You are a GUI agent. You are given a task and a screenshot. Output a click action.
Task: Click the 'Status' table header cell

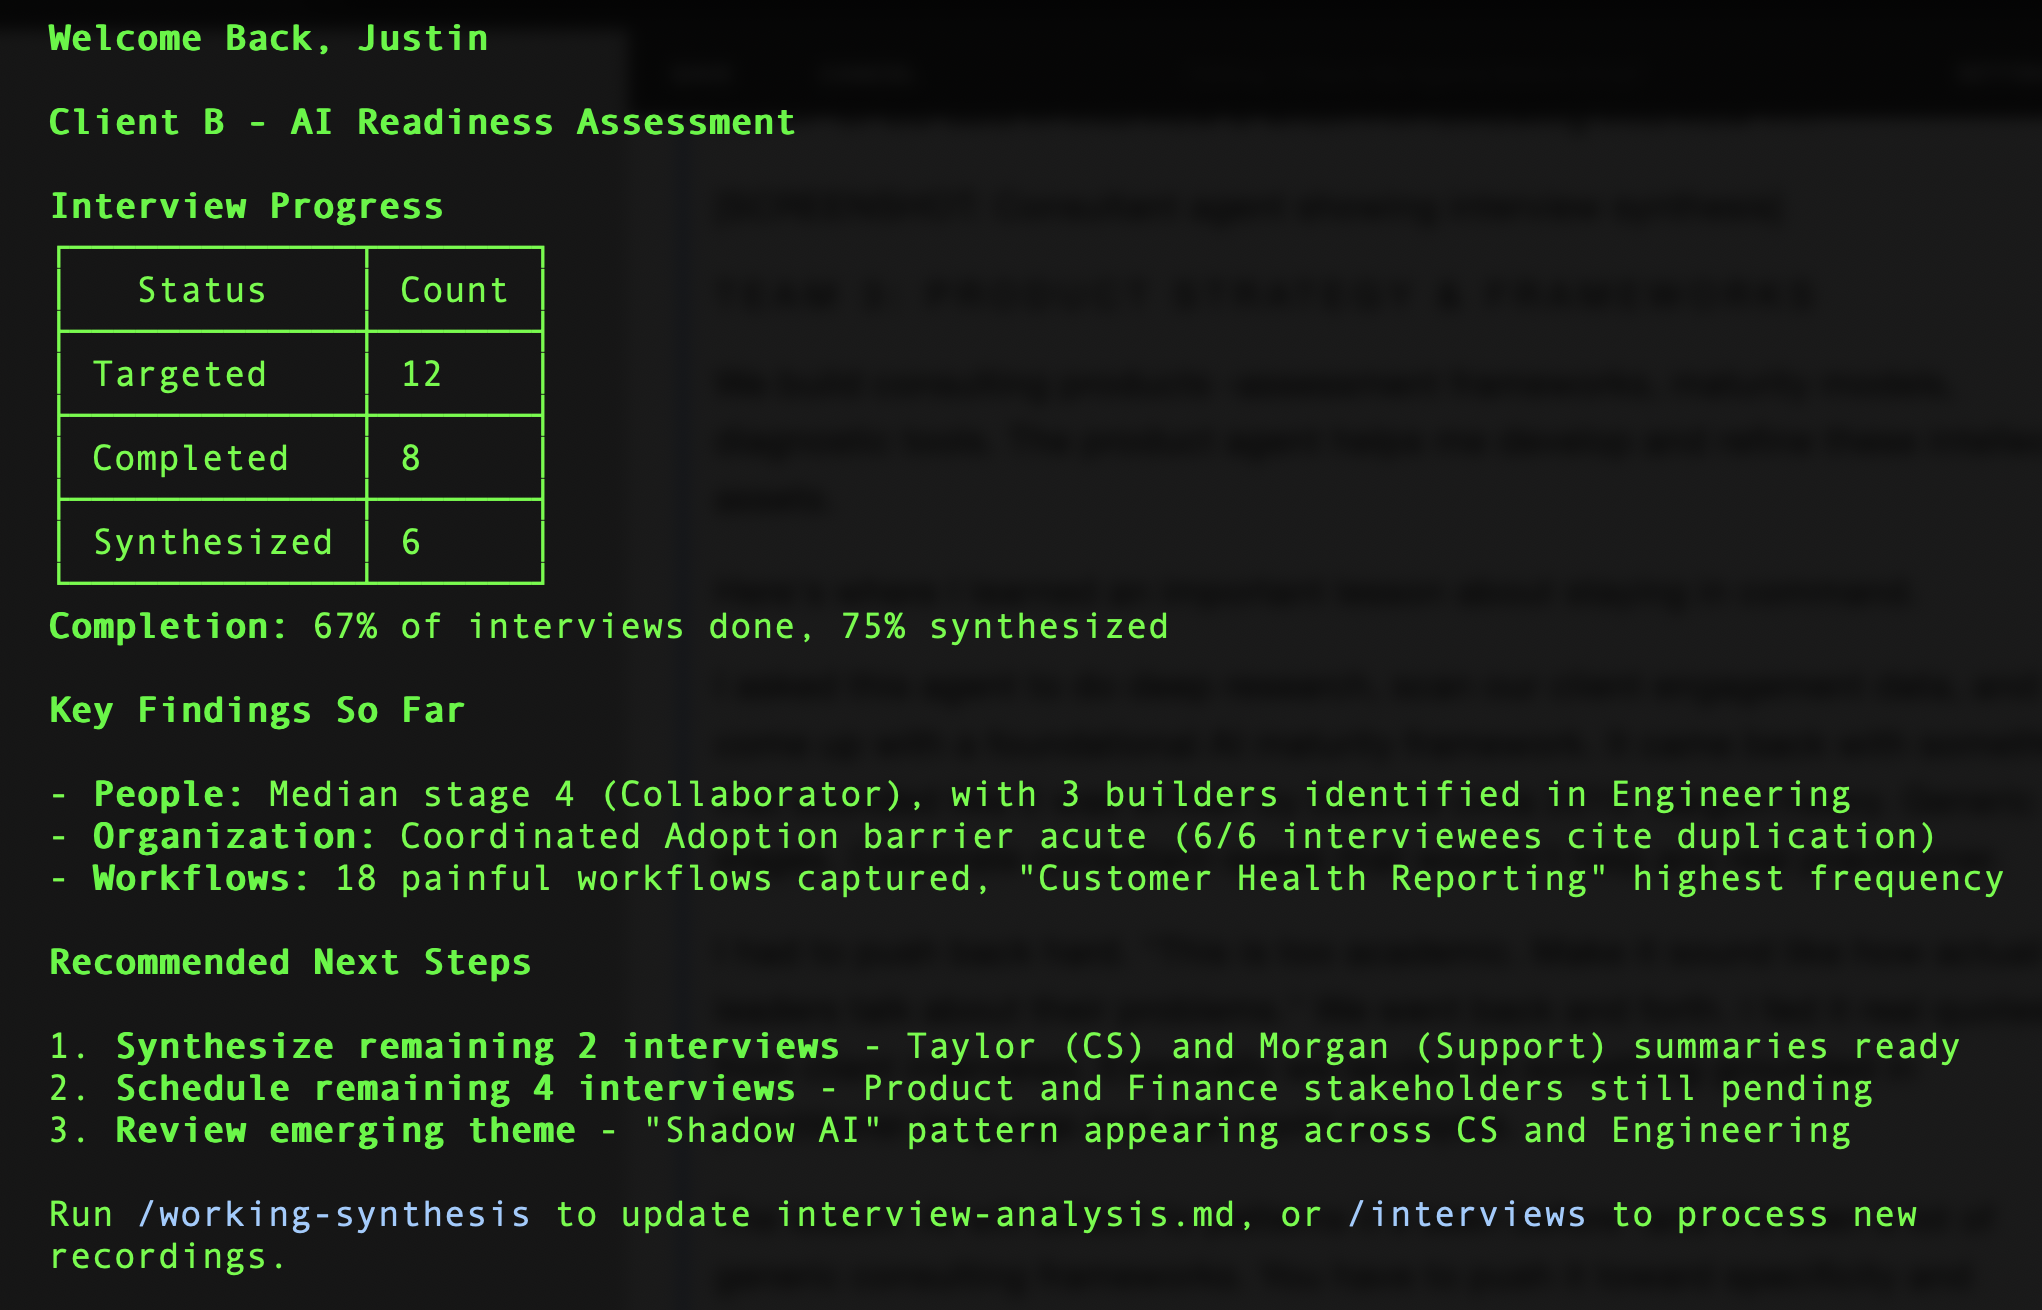point(202,290)
